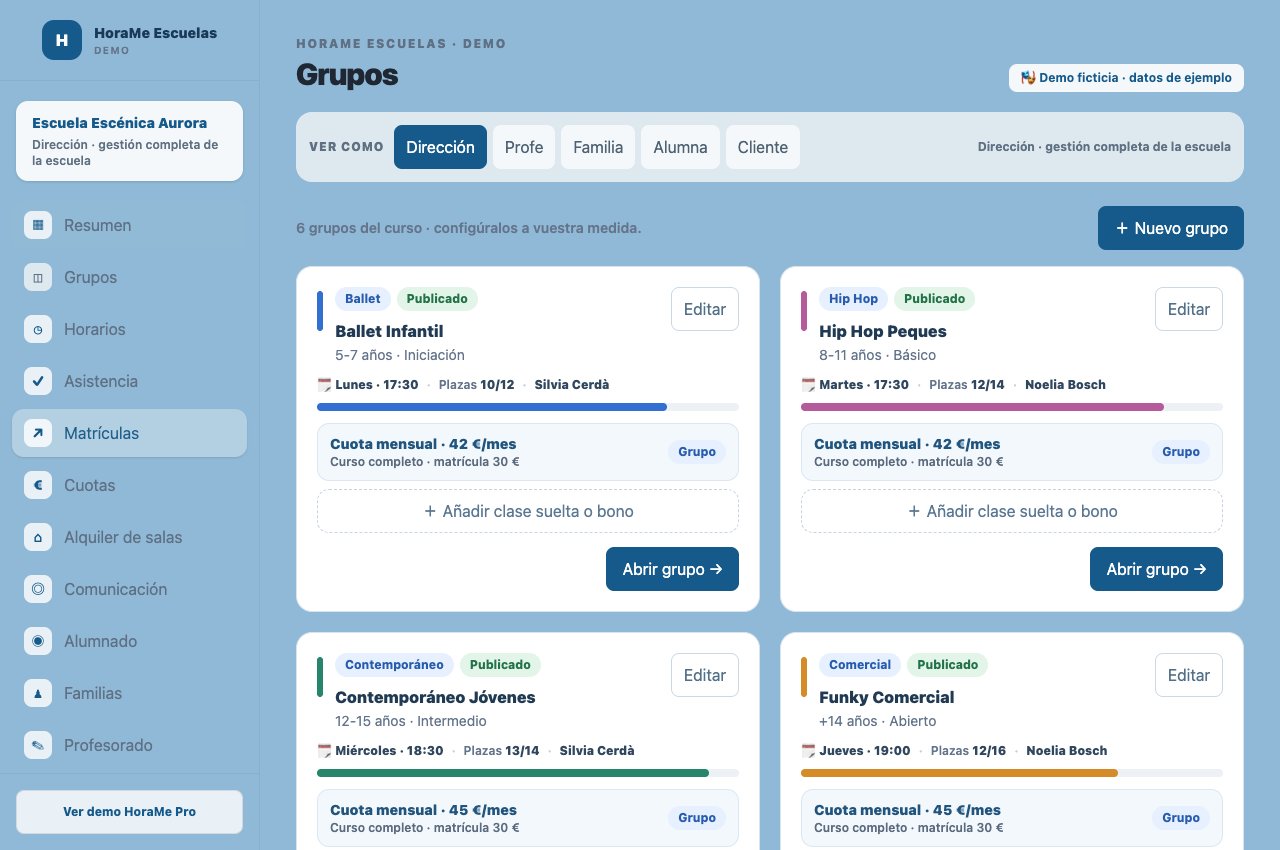
Task: Click the Cuotas euro icon
Action: point(38,485)
